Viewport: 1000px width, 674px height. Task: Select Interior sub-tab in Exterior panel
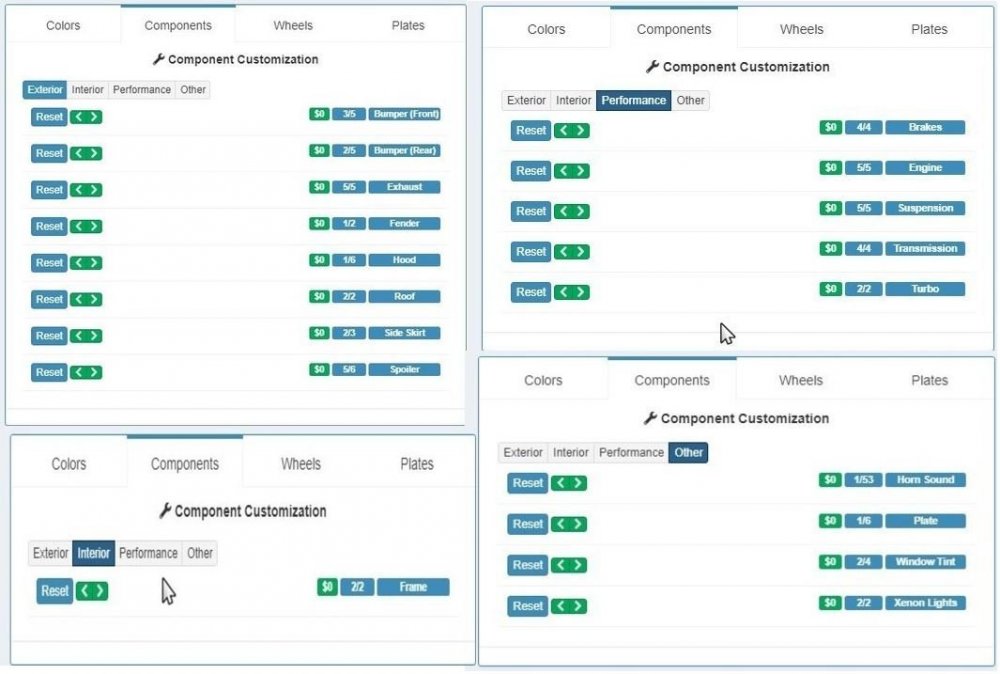tap(87, 89)
